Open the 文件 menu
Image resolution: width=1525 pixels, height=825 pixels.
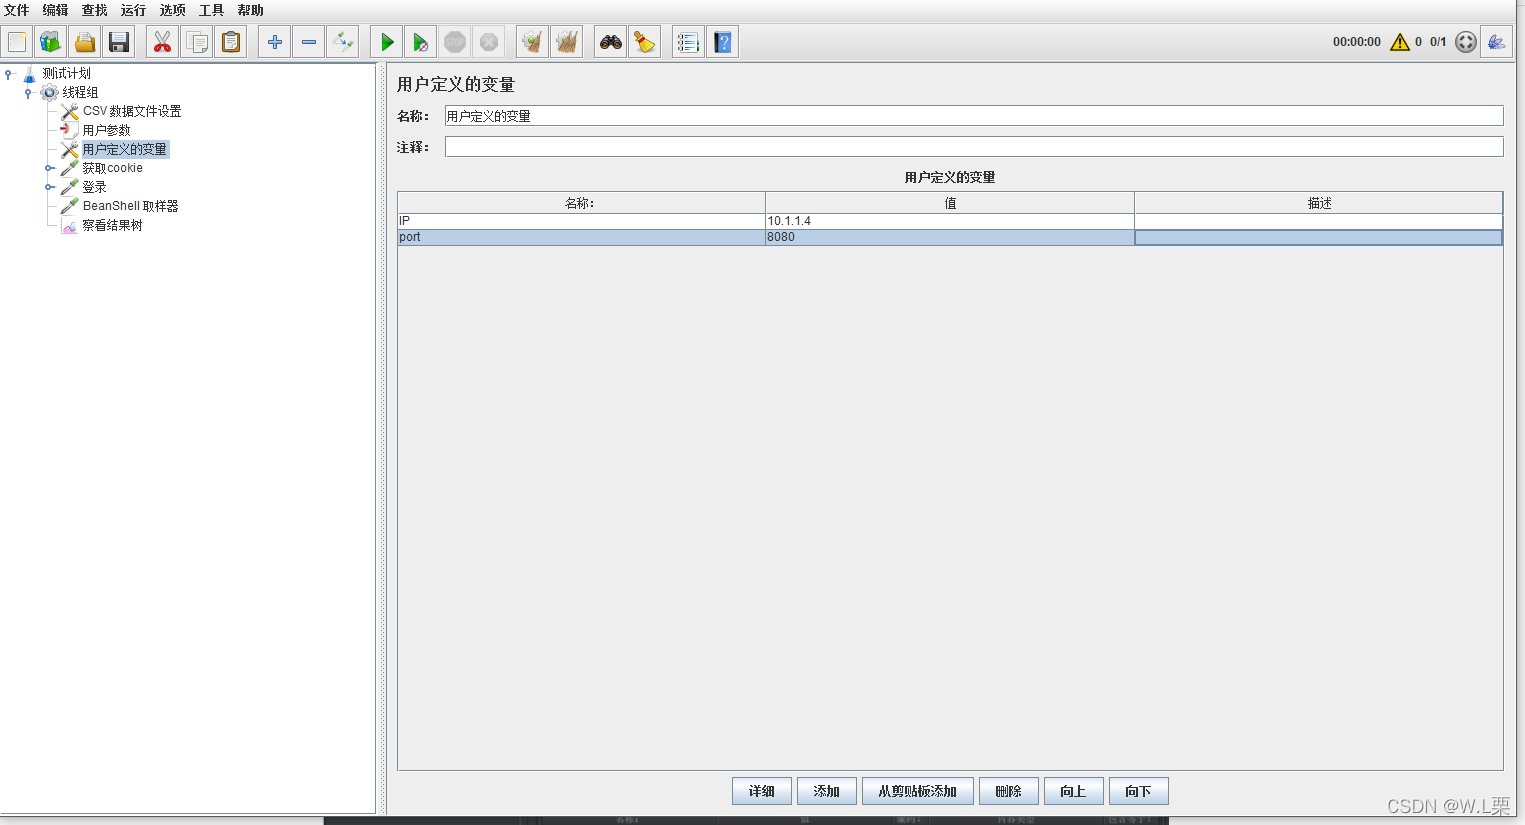click(x=17, y=10)
